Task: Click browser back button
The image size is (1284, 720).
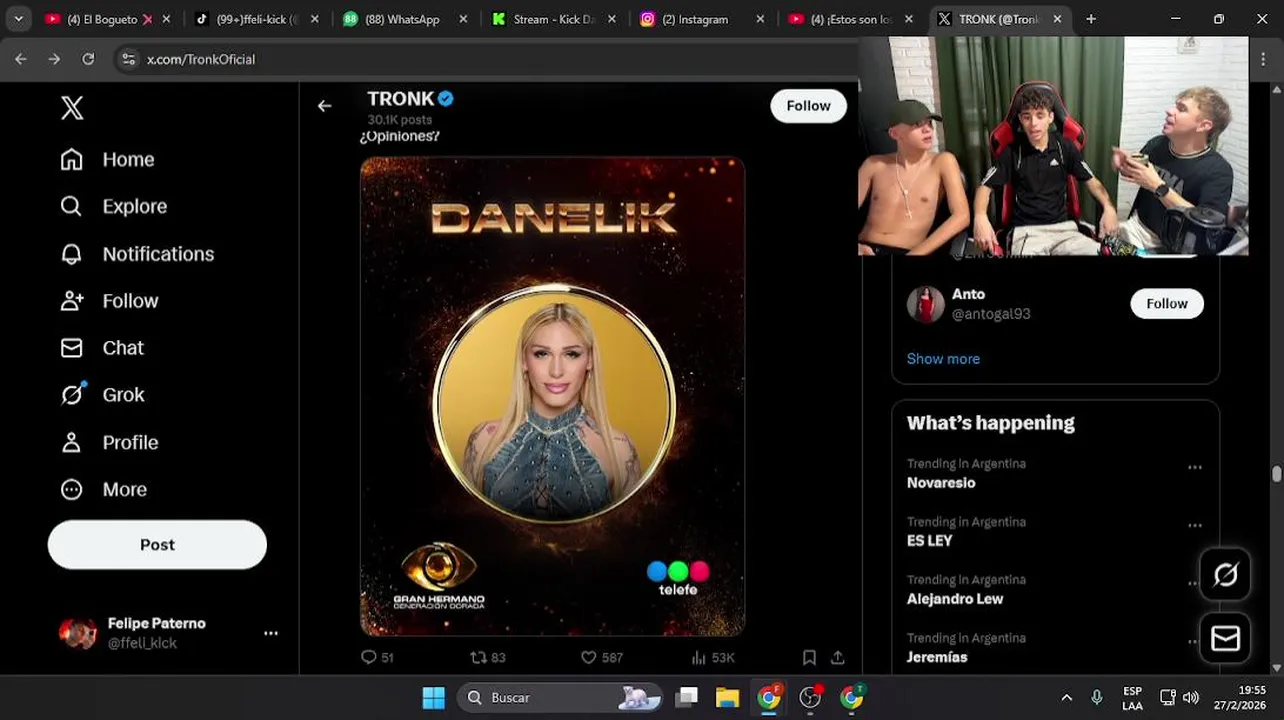Action: tap(21, 59)
